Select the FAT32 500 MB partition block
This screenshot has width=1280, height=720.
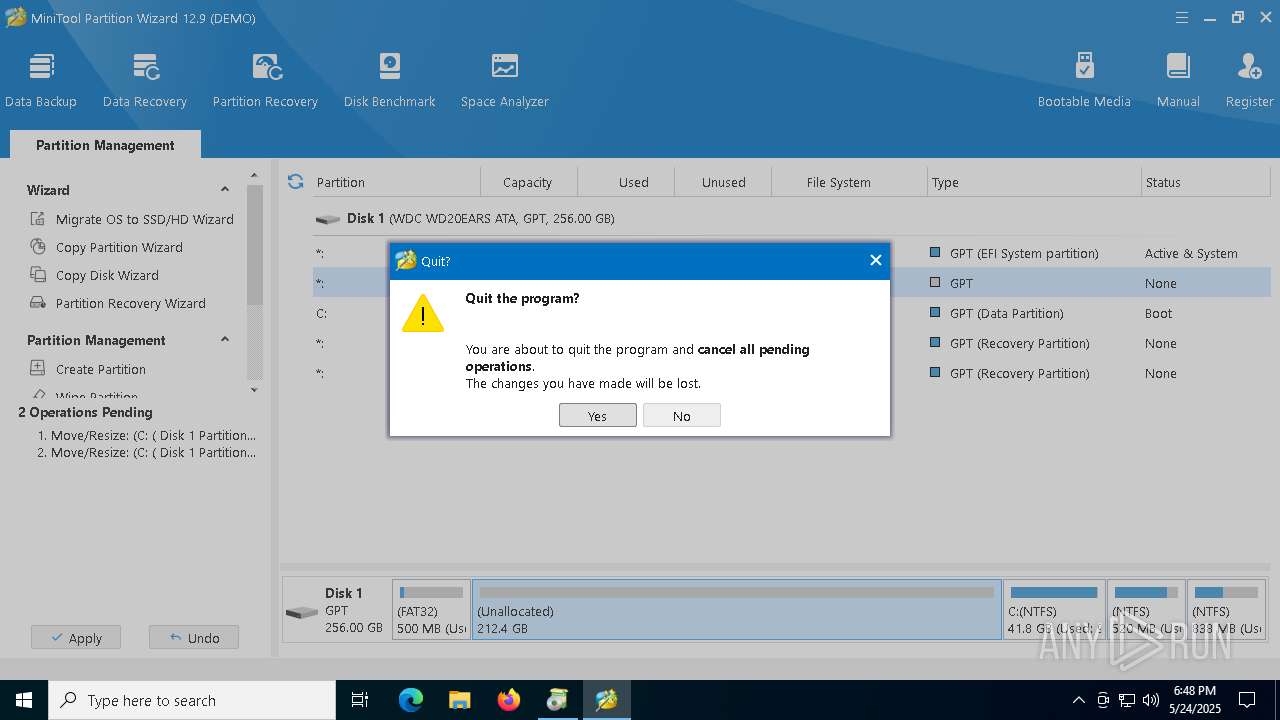432,610
